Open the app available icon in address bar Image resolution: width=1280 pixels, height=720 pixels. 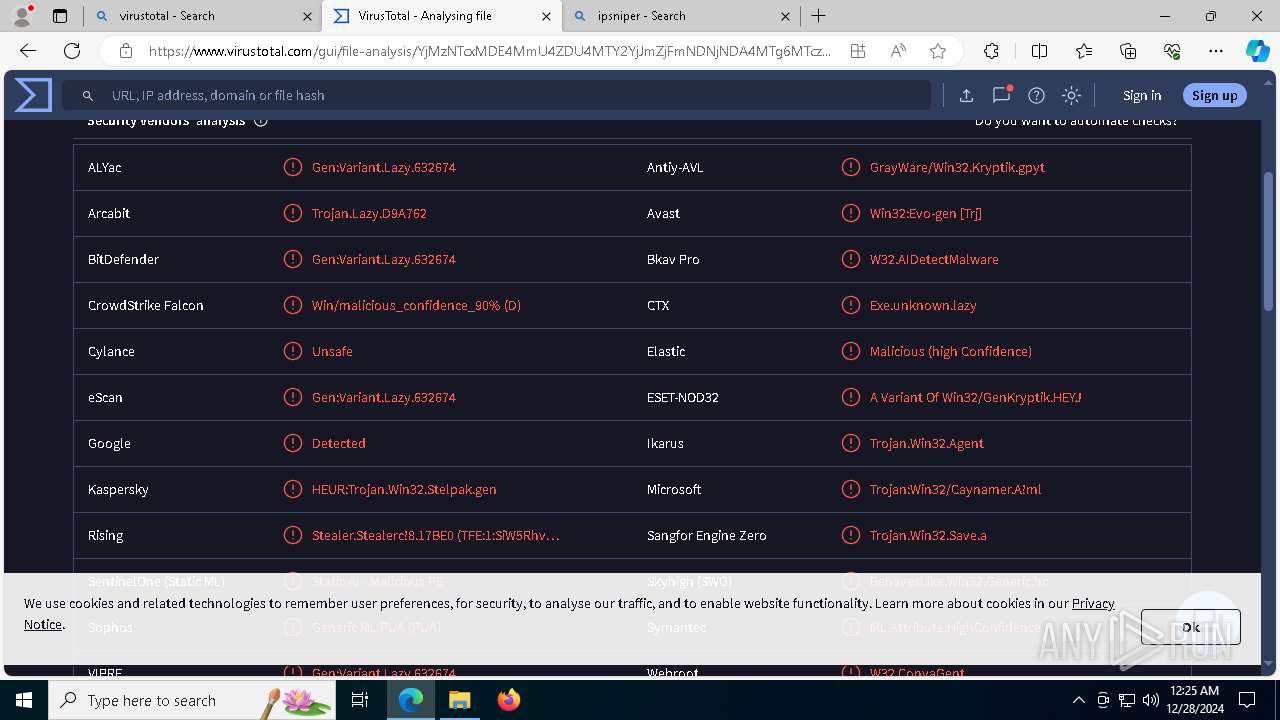click(x=858, y=51)
